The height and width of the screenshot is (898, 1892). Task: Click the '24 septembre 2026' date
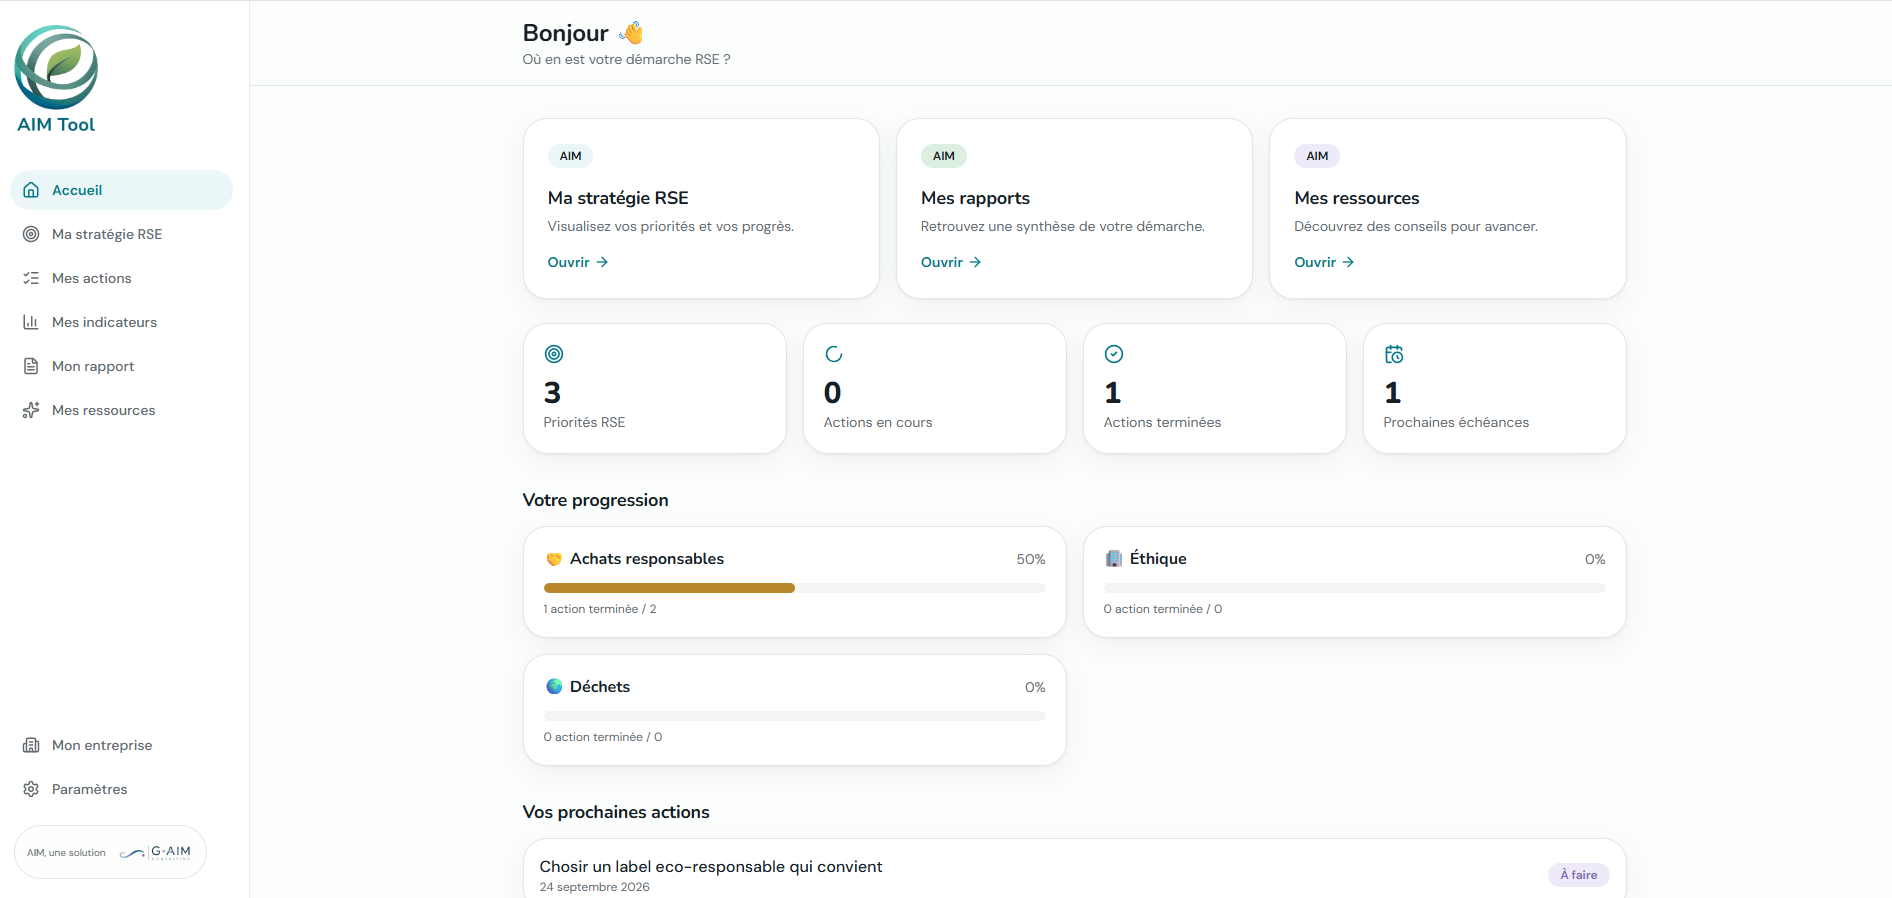click(595, 887)
